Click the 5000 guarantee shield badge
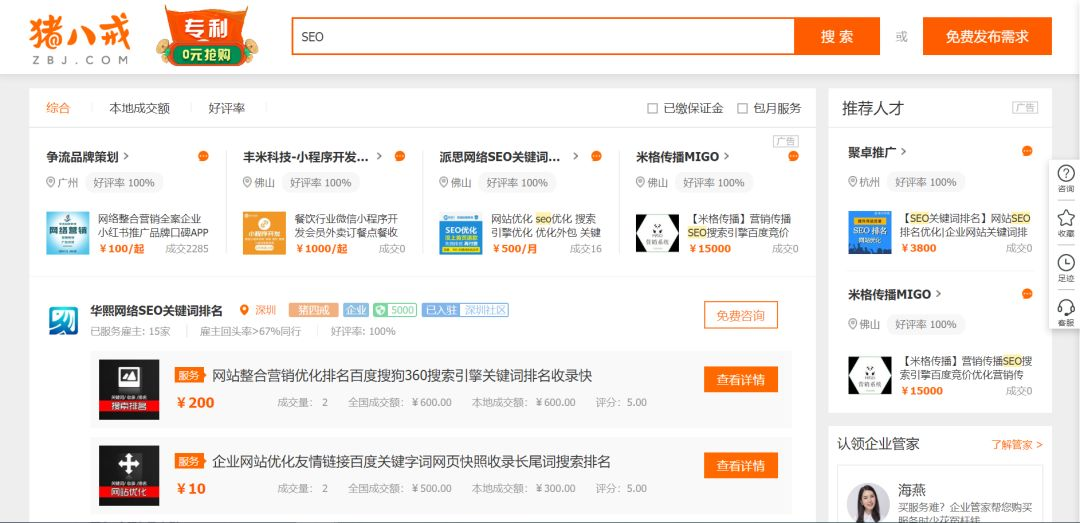This screenshot has width=1080, height=523. click(395, 310)
